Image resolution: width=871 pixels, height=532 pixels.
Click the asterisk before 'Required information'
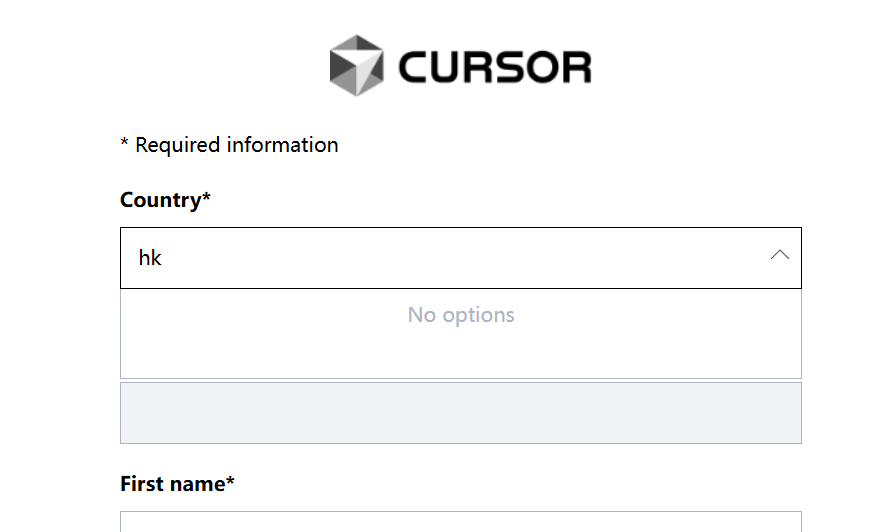pyautogui.click(x=125, y=145)
